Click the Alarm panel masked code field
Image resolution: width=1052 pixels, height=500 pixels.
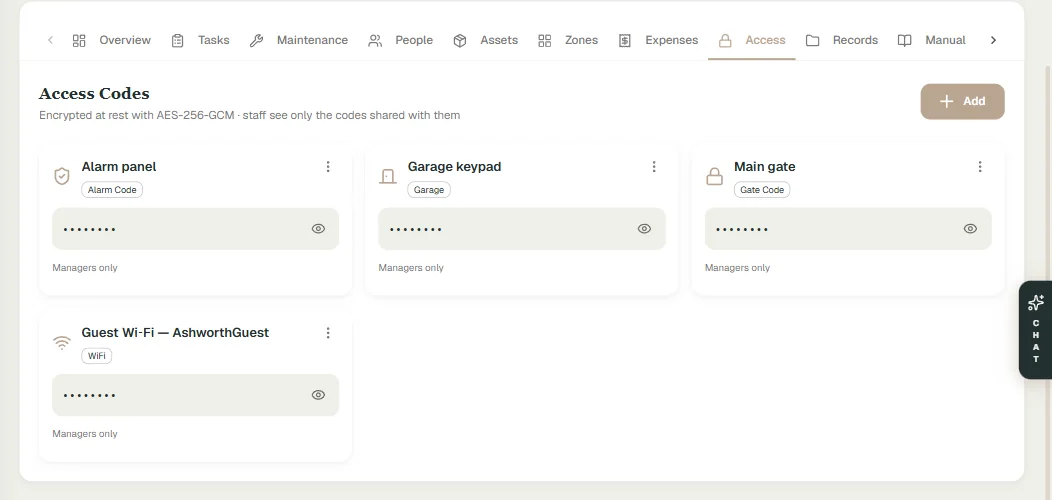click(195, 229)
